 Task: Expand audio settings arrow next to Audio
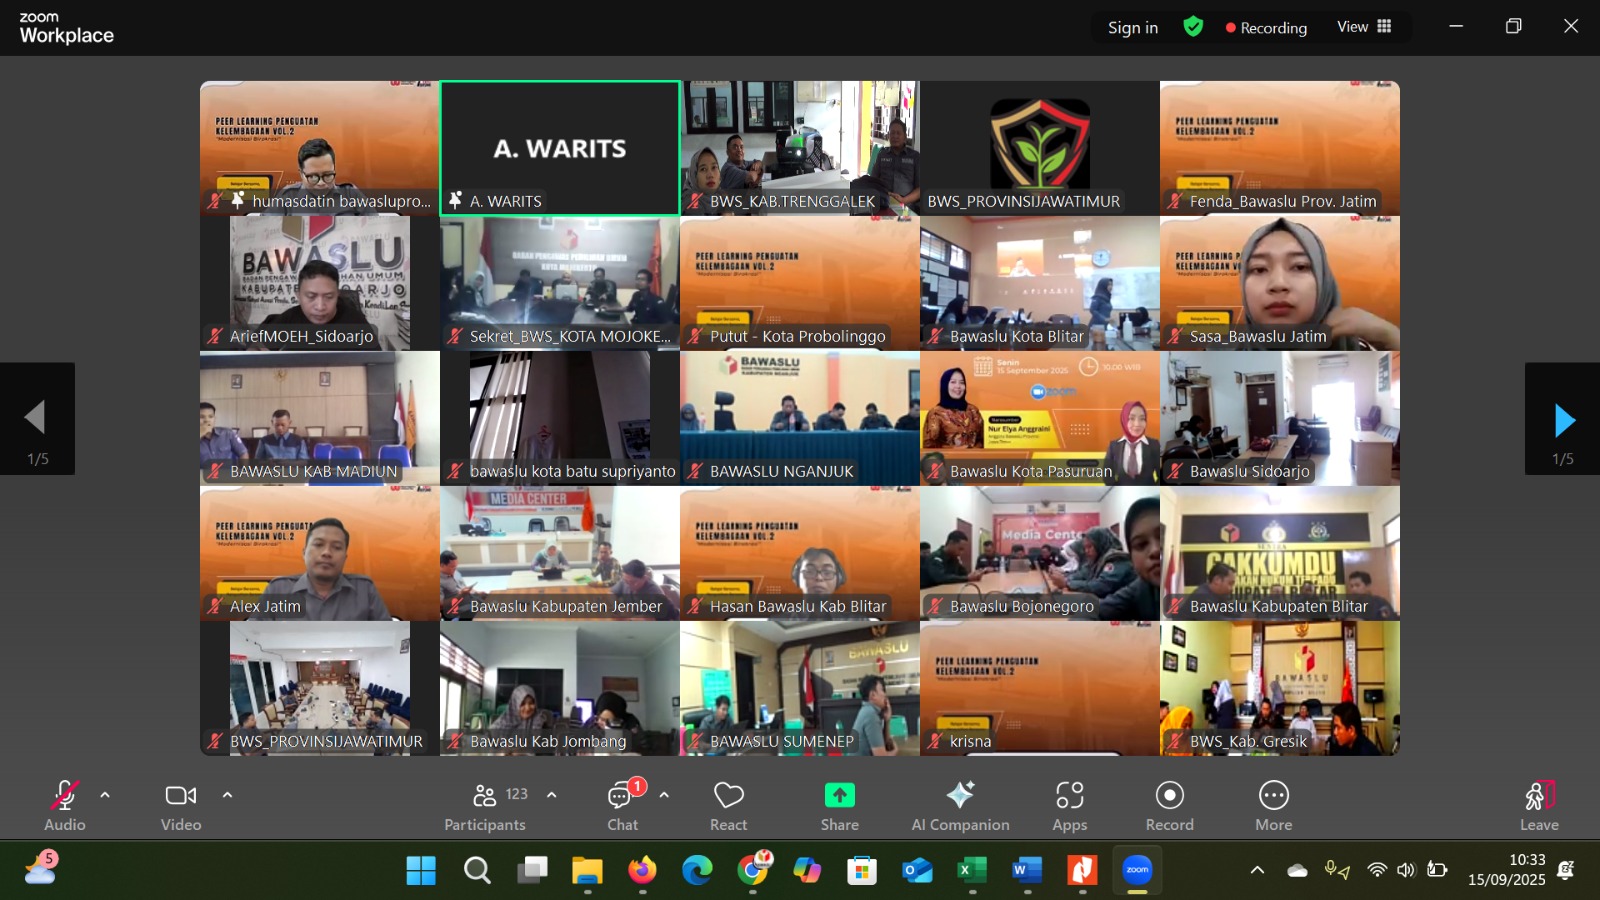tap(105, 795)
